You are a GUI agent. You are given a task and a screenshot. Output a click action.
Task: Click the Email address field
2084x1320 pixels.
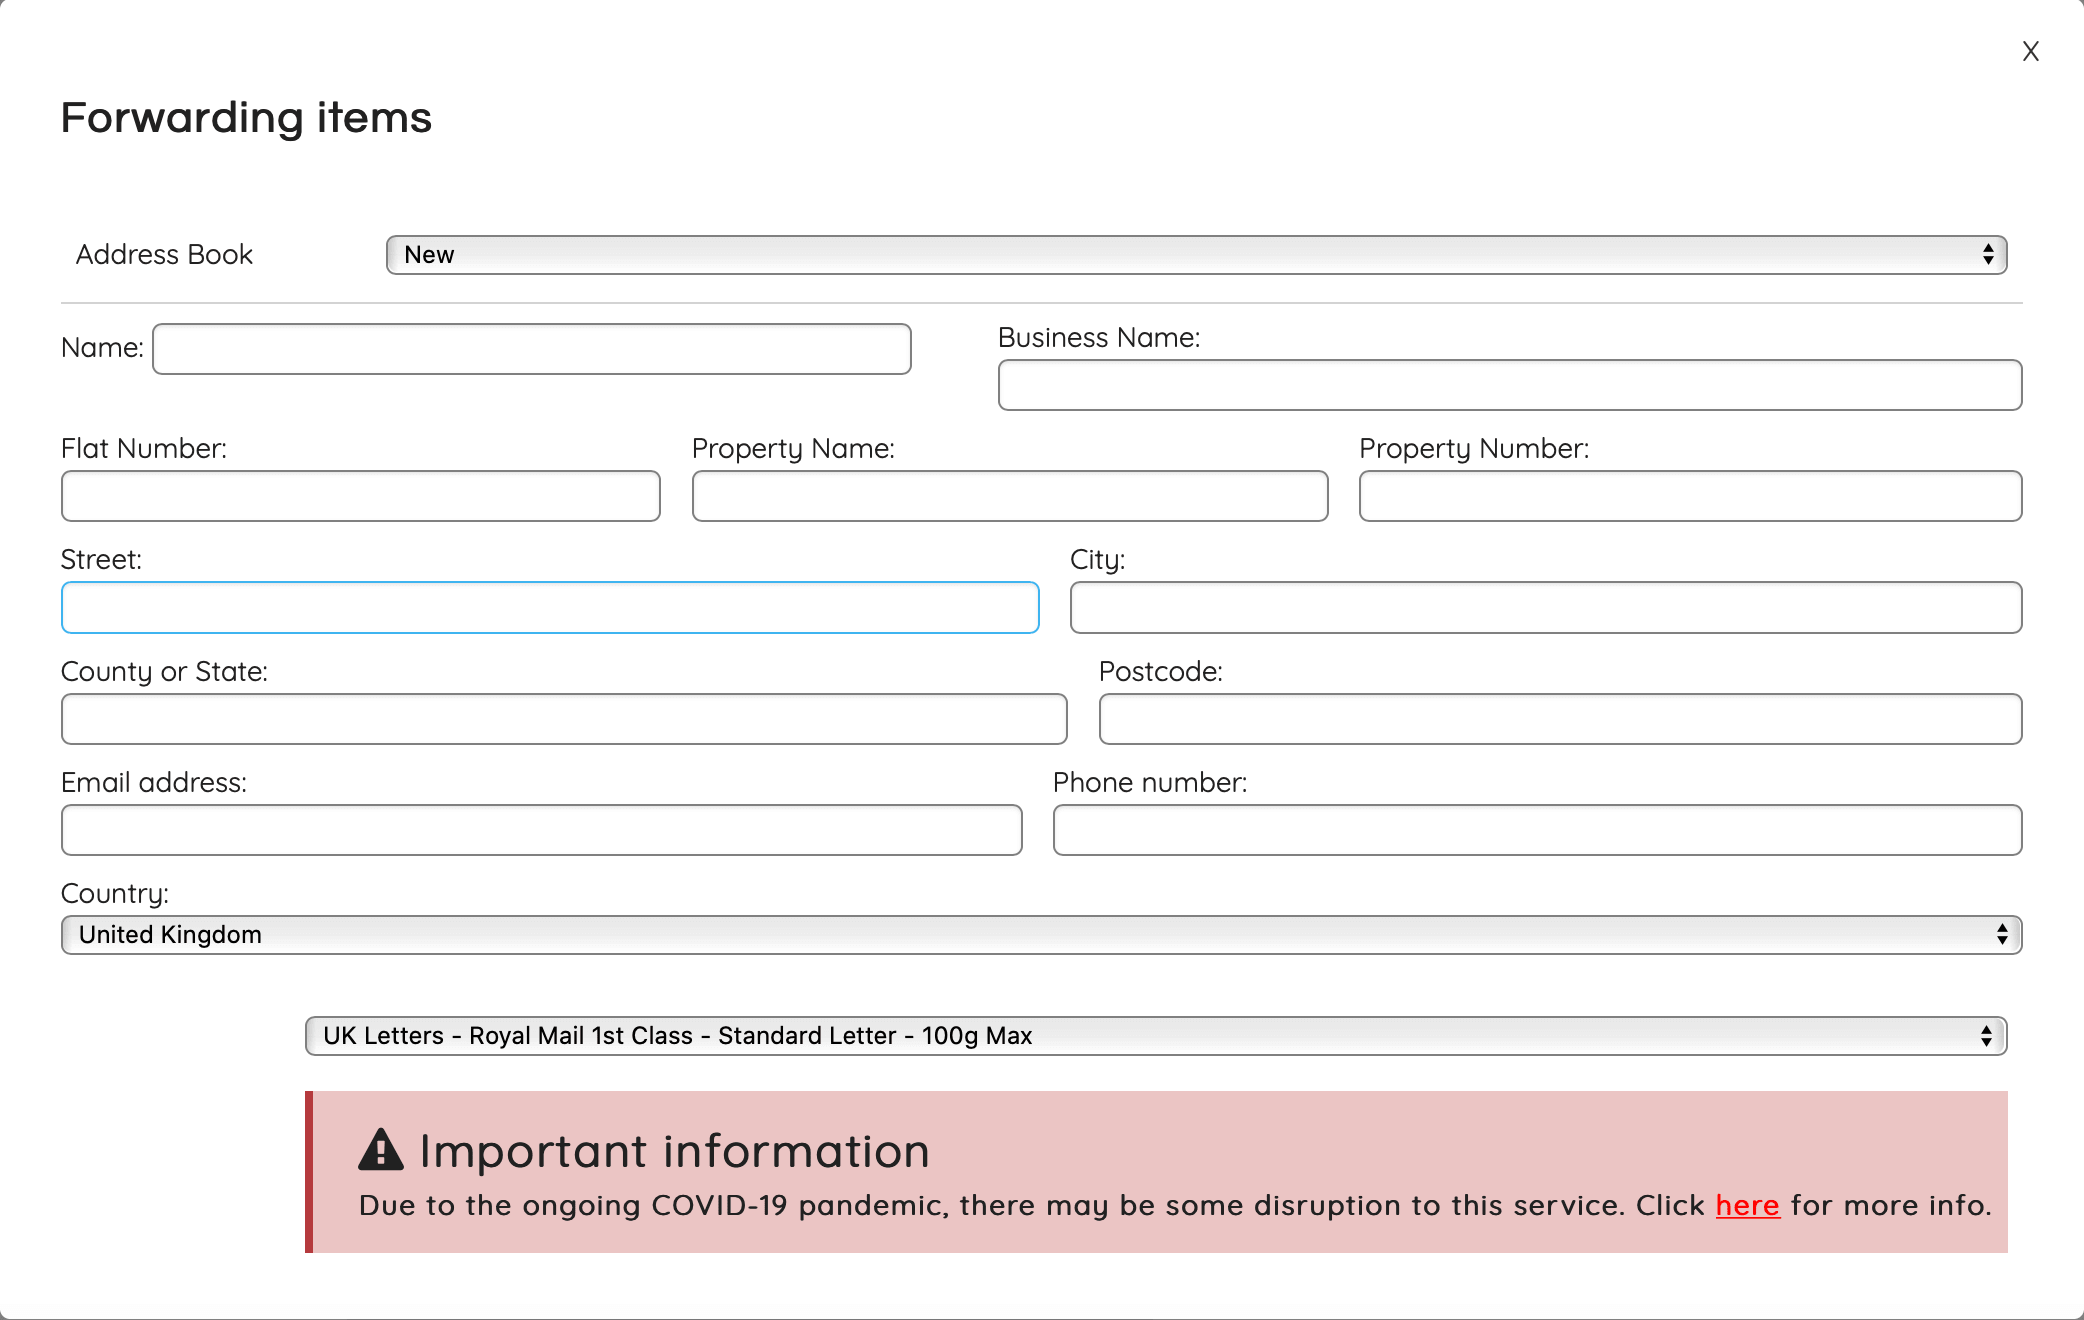(x=541, y=830)
